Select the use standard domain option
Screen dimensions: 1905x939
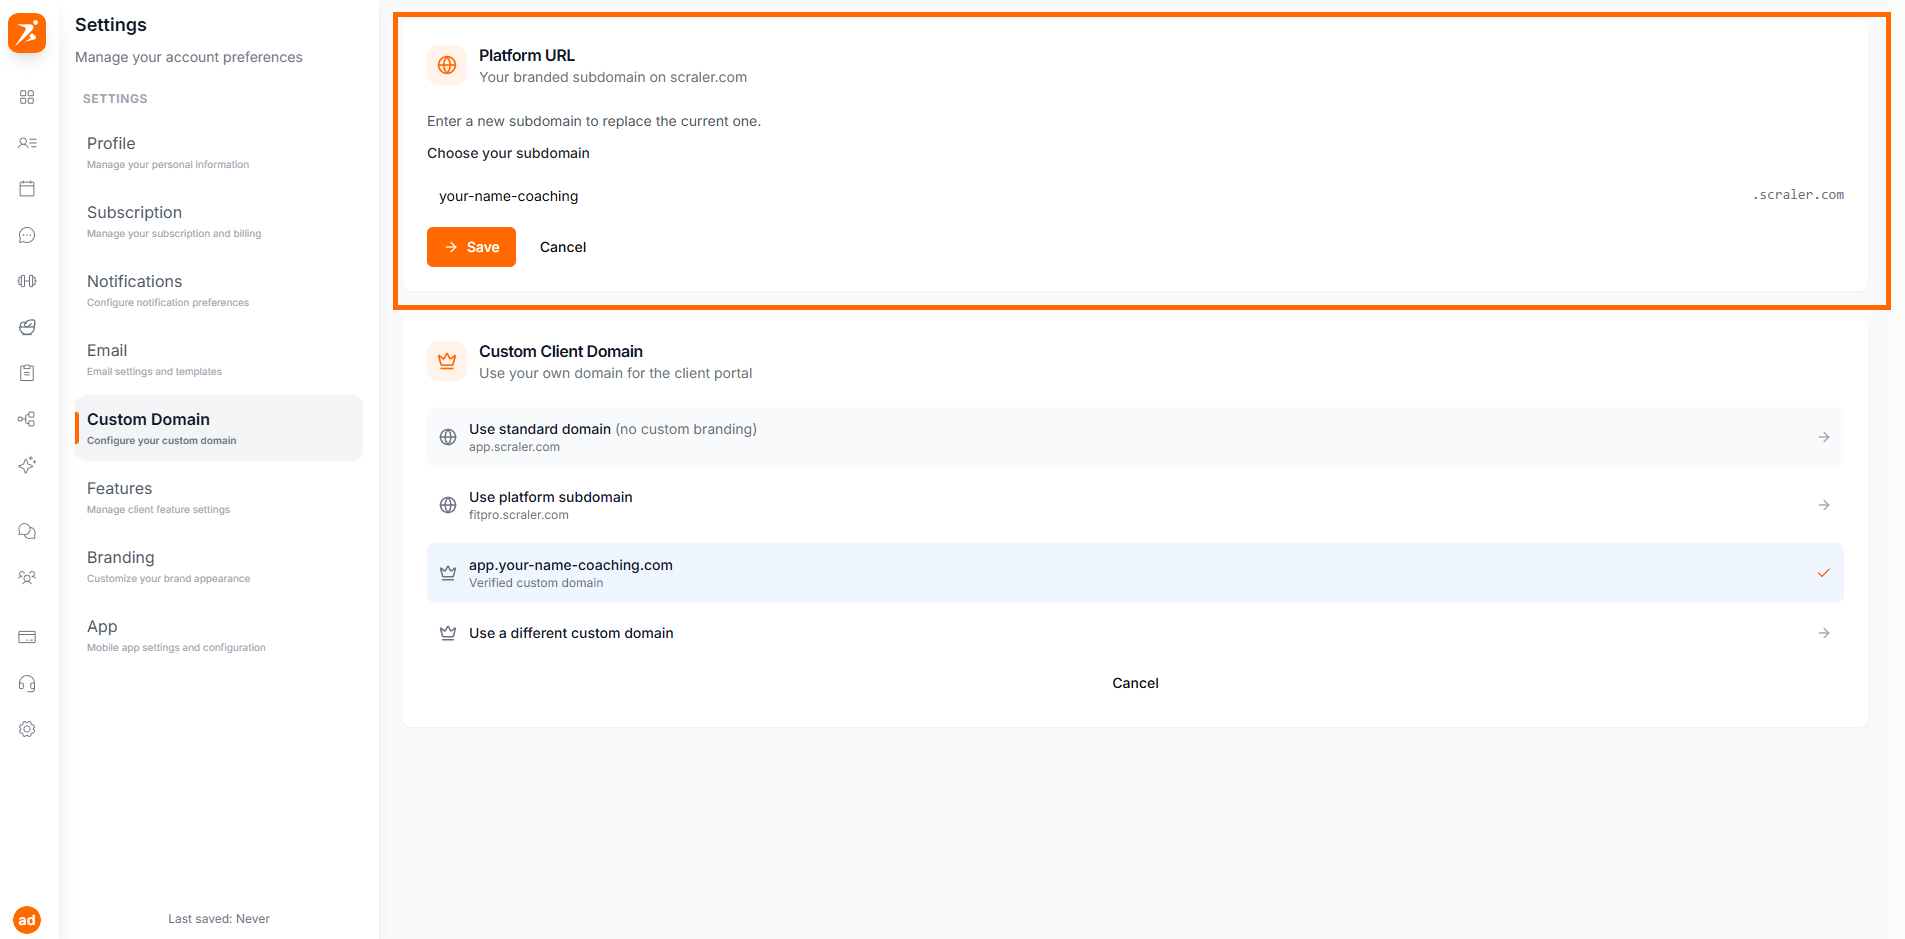point(1135,437)
